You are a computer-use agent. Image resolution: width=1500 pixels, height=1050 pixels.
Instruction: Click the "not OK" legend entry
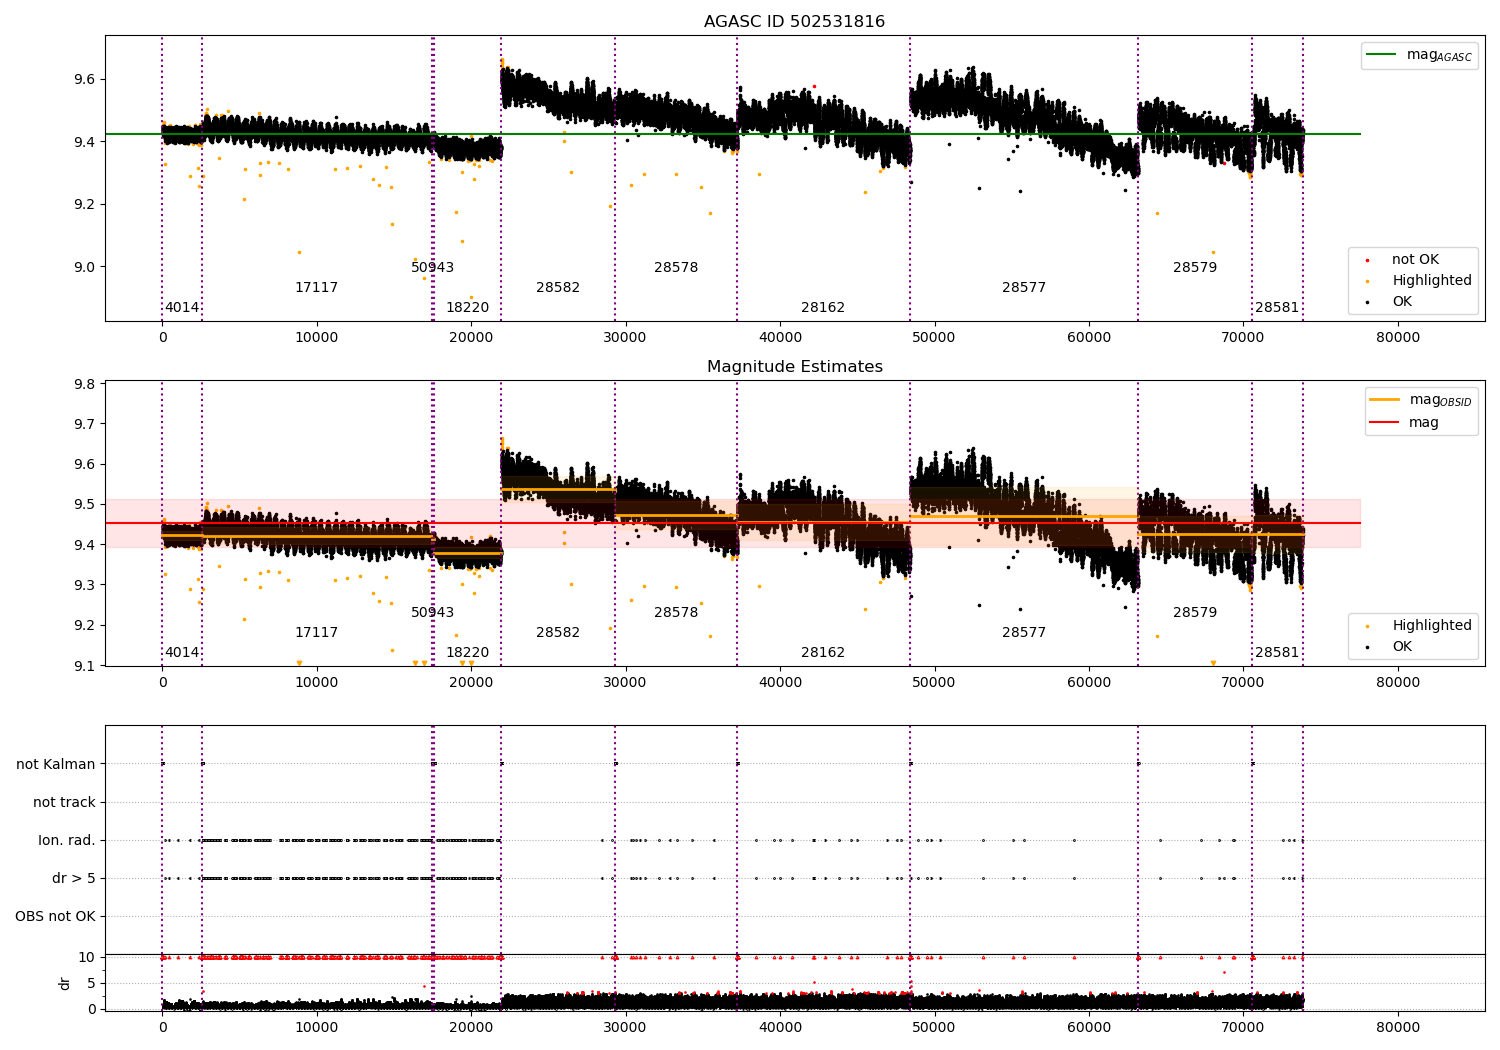coord(1415,260)
